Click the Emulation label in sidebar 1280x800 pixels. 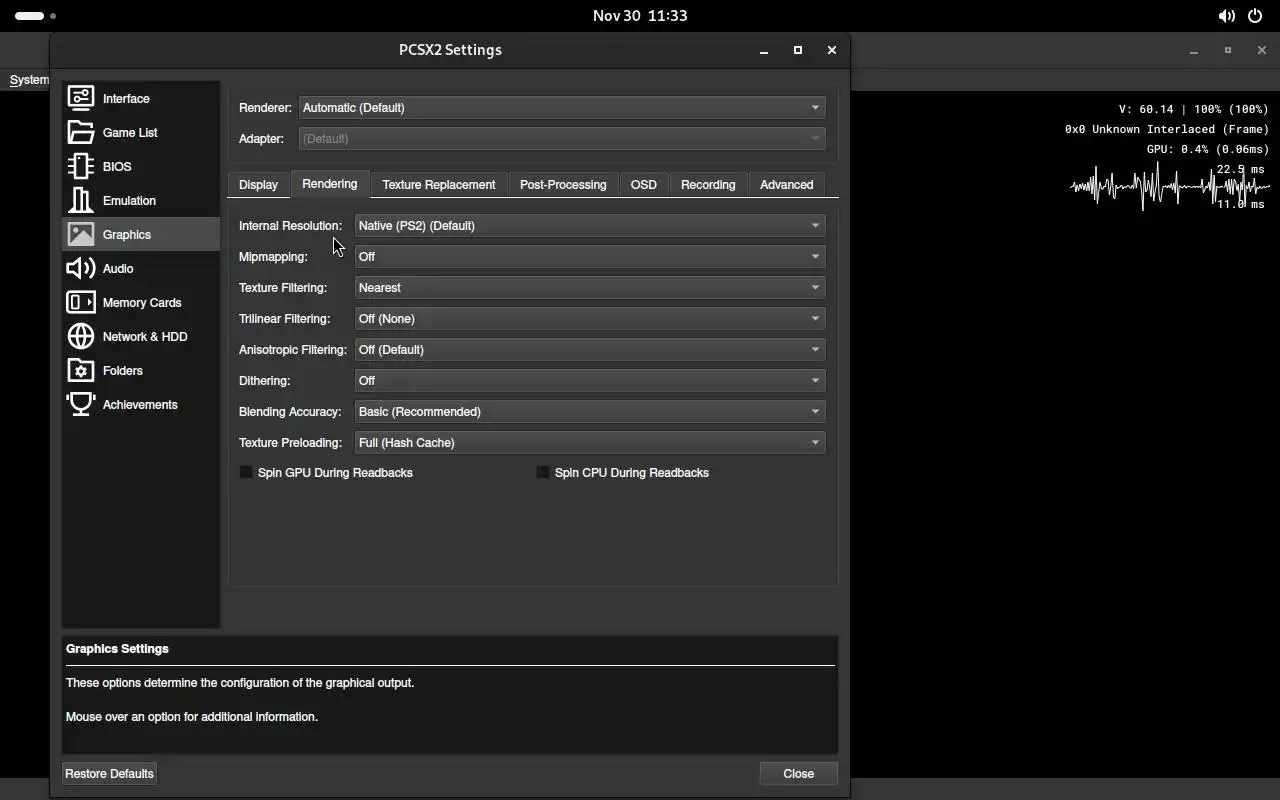129,200
